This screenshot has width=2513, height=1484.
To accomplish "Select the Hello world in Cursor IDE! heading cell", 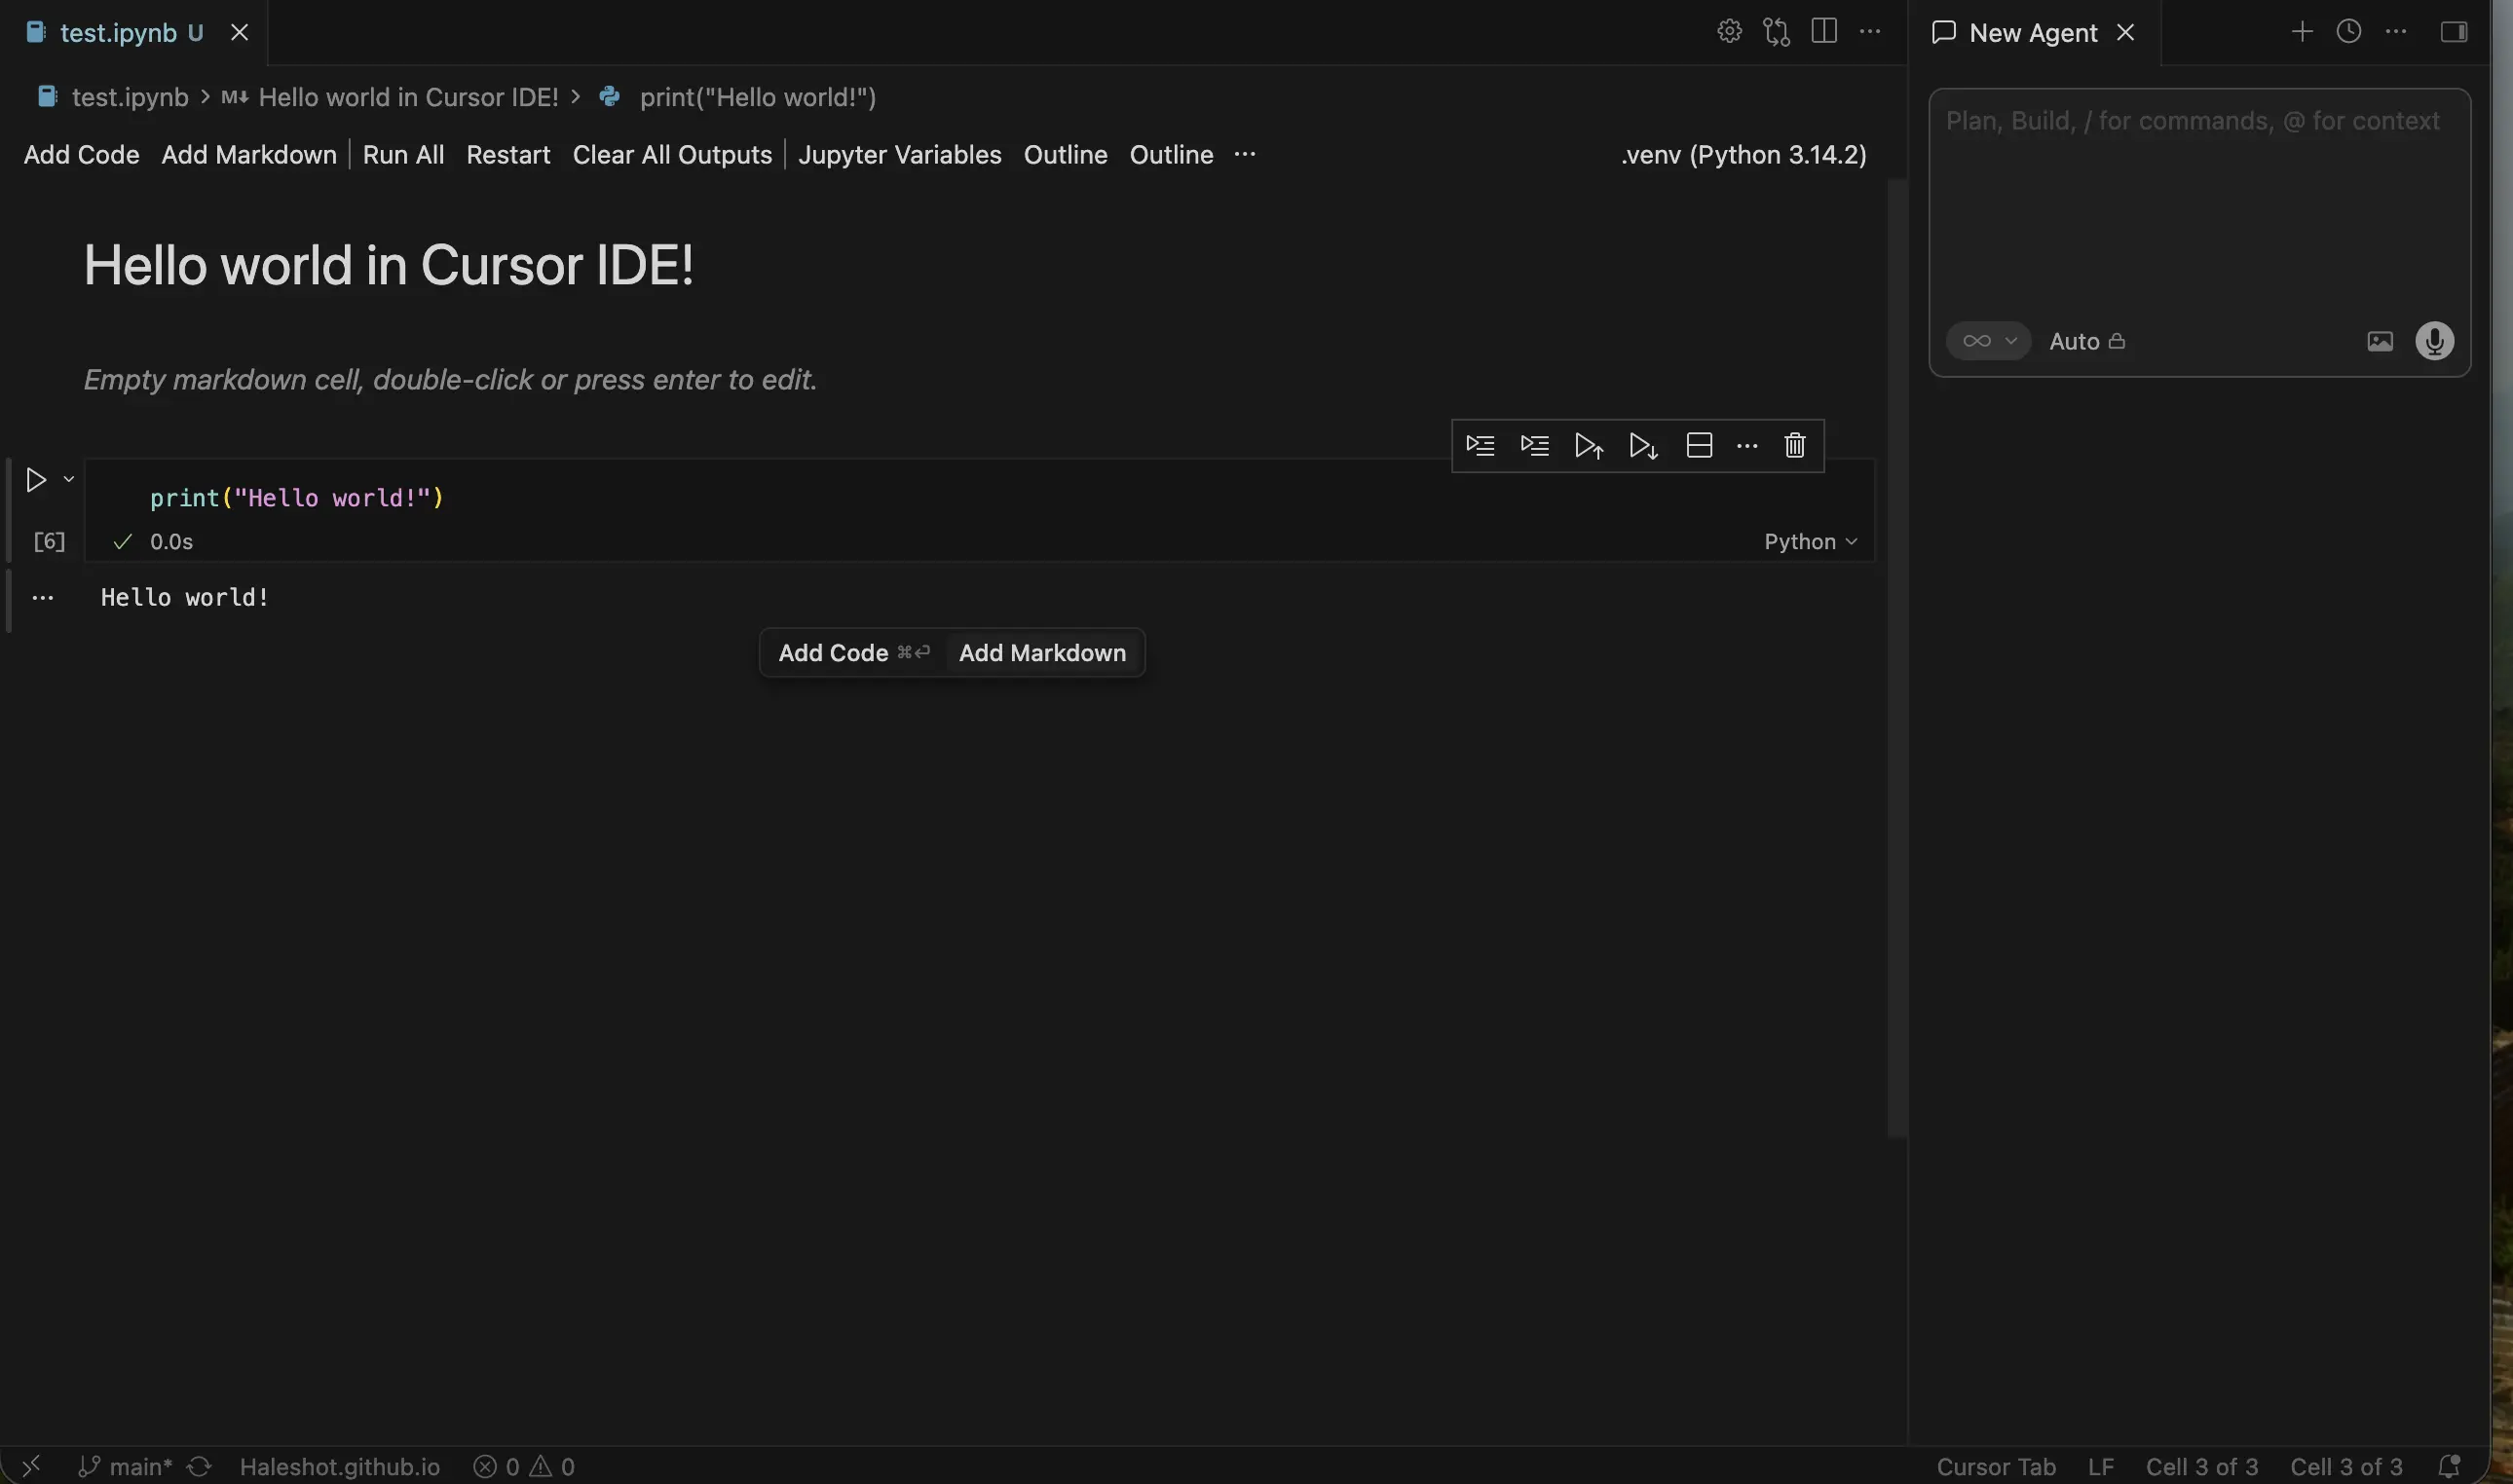I will [388, 265].
